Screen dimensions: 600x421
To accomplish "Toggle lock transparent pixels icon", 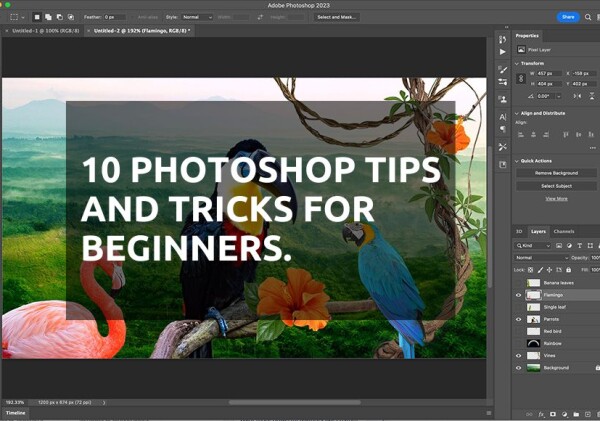I will pos(530,270).
